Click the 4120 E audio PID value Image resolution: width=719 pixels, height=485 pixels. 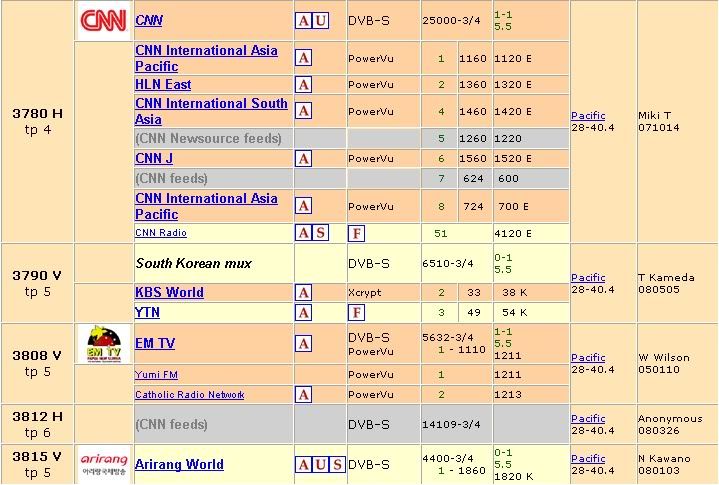coord(513,233)
